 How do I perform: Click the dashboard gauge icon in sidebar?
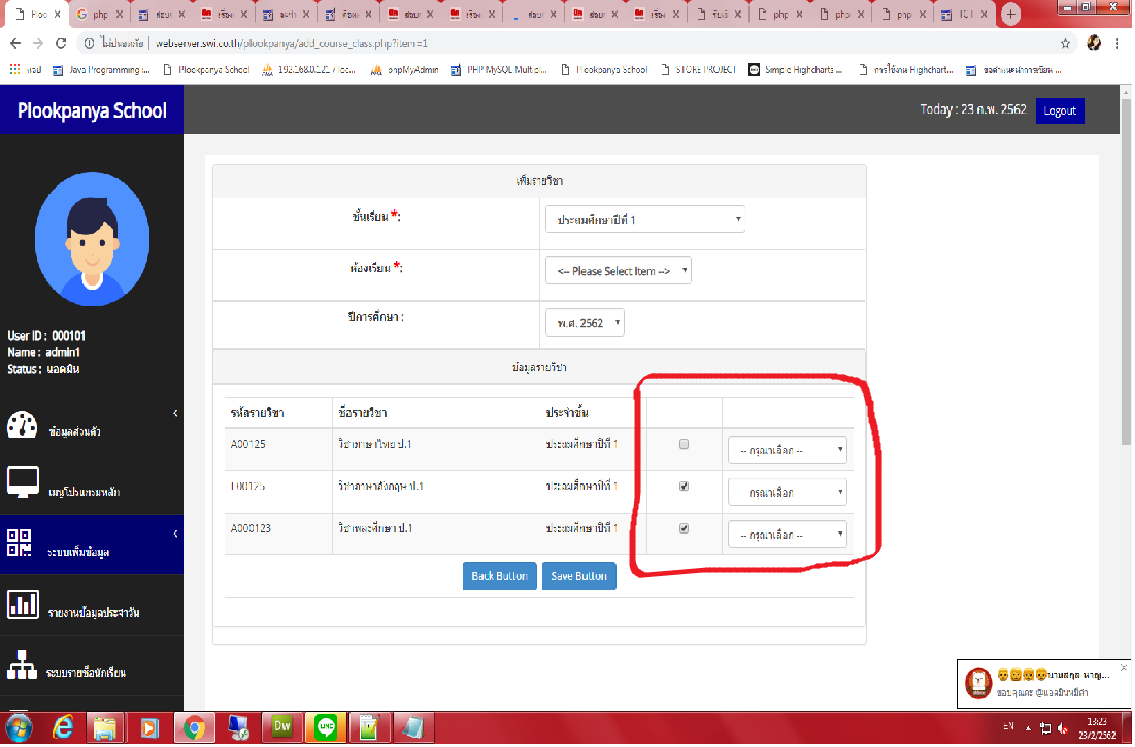click(22, 426)
